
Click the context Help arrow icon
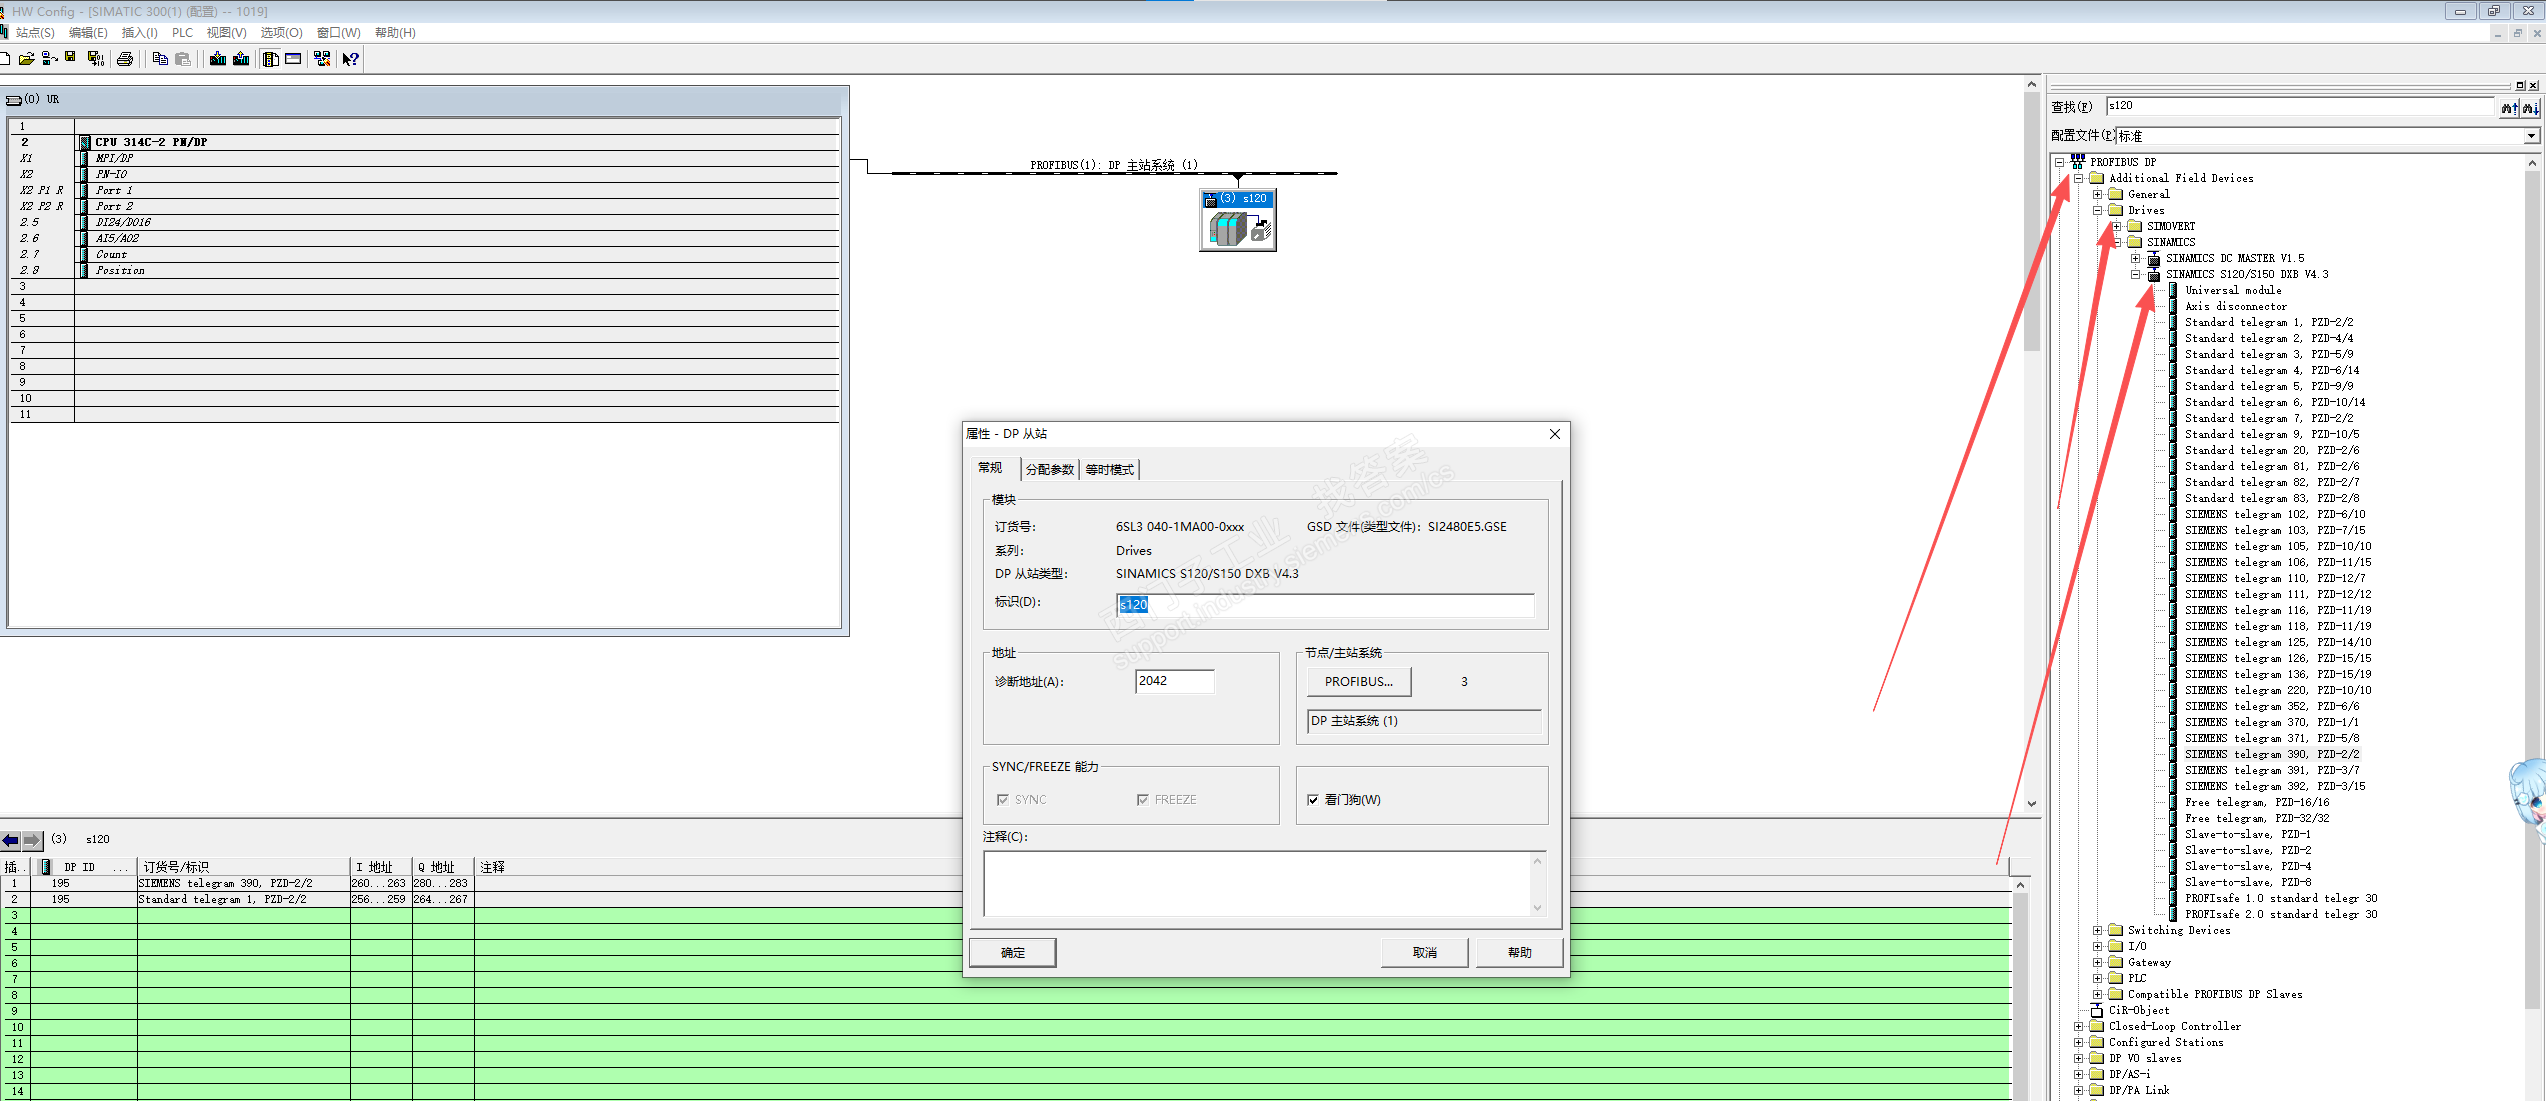click(x=350, y=59)
